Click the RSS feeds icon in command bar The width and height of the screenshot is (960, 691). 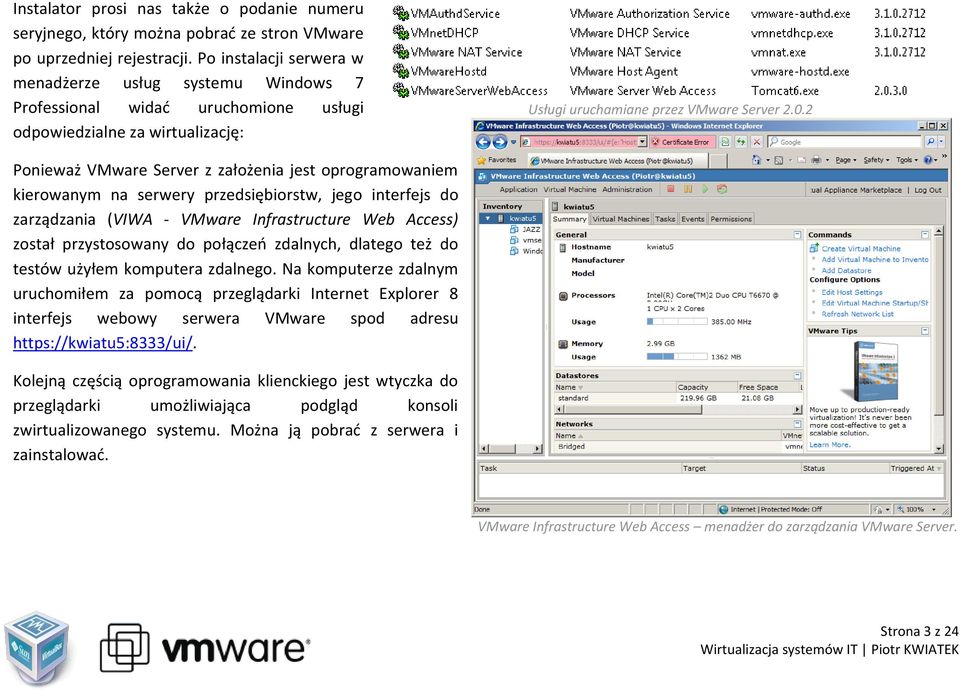coord(779,160)
